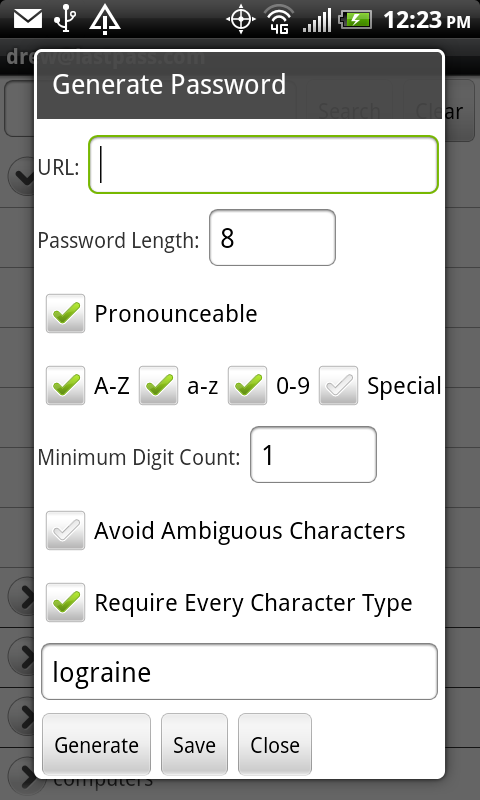
Task: Enable Avoid Ambiguous Characters checkbox
Action: 66,531
